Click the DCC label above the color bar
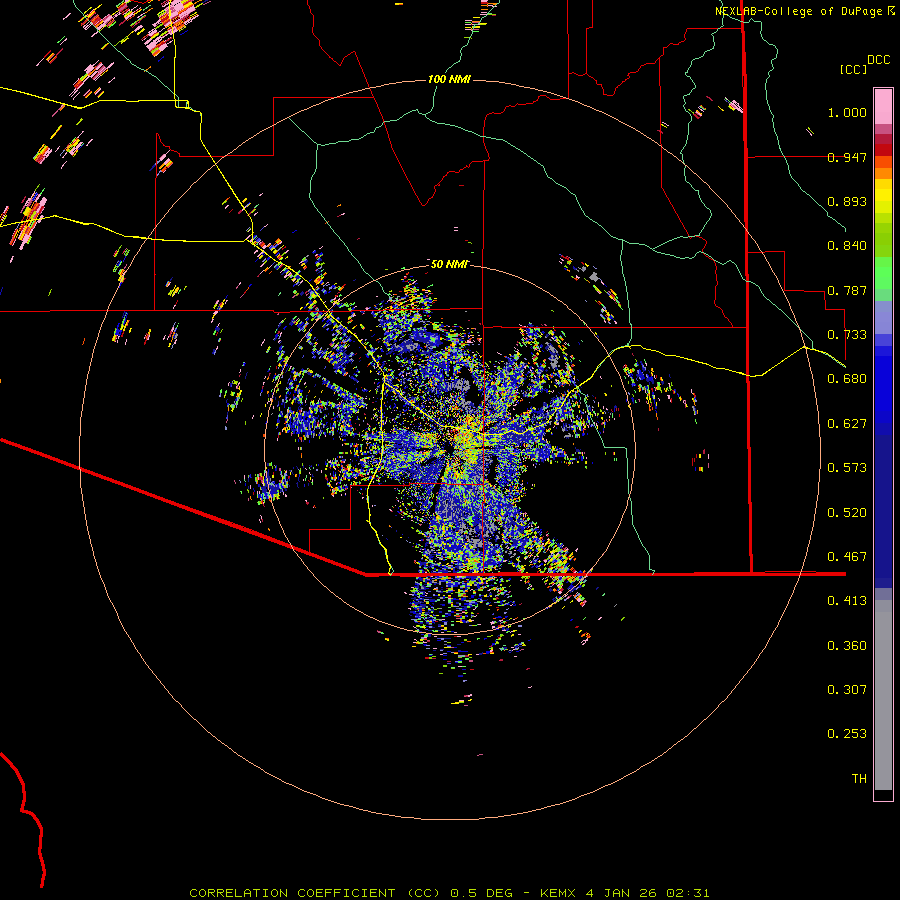This screenshot has height=900, width=900. [878, 60]
